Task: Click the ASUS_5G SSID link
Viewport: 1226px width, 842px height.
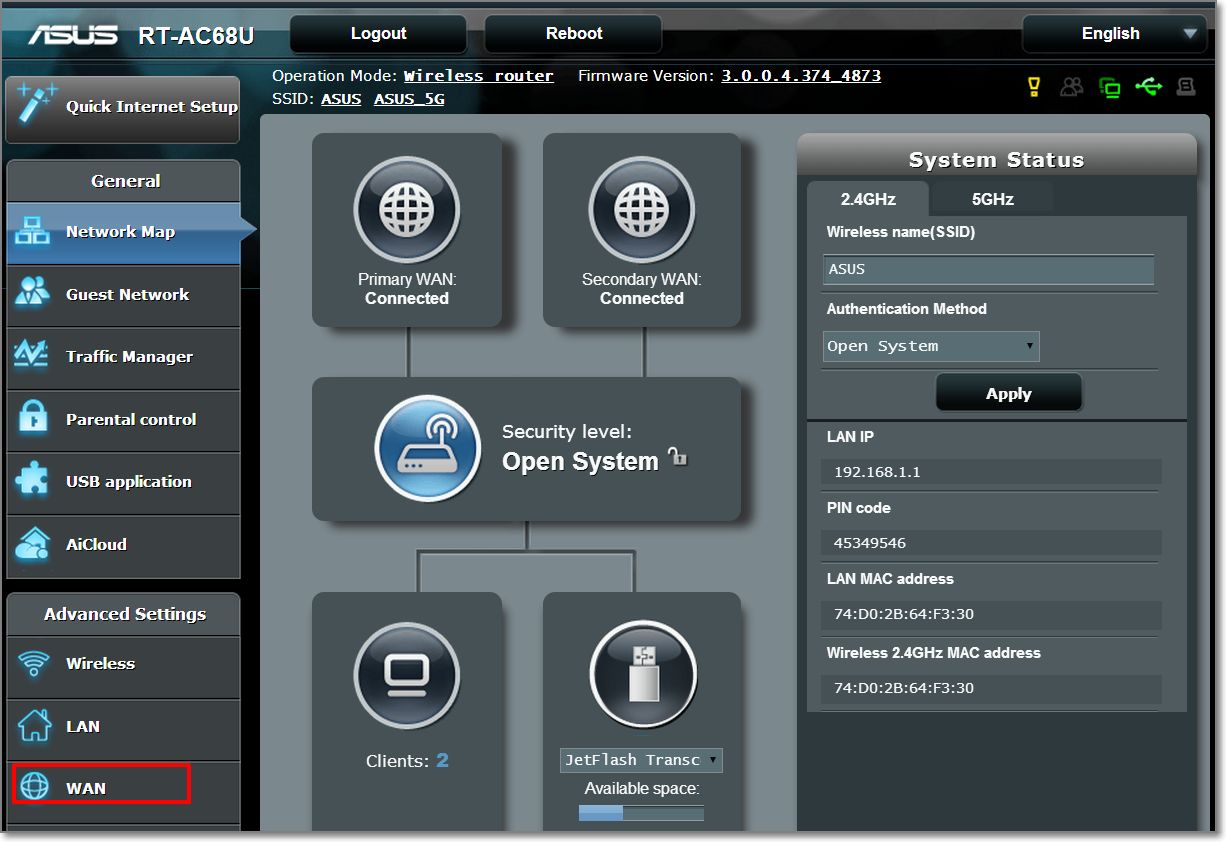Action: tap(409, 99)
